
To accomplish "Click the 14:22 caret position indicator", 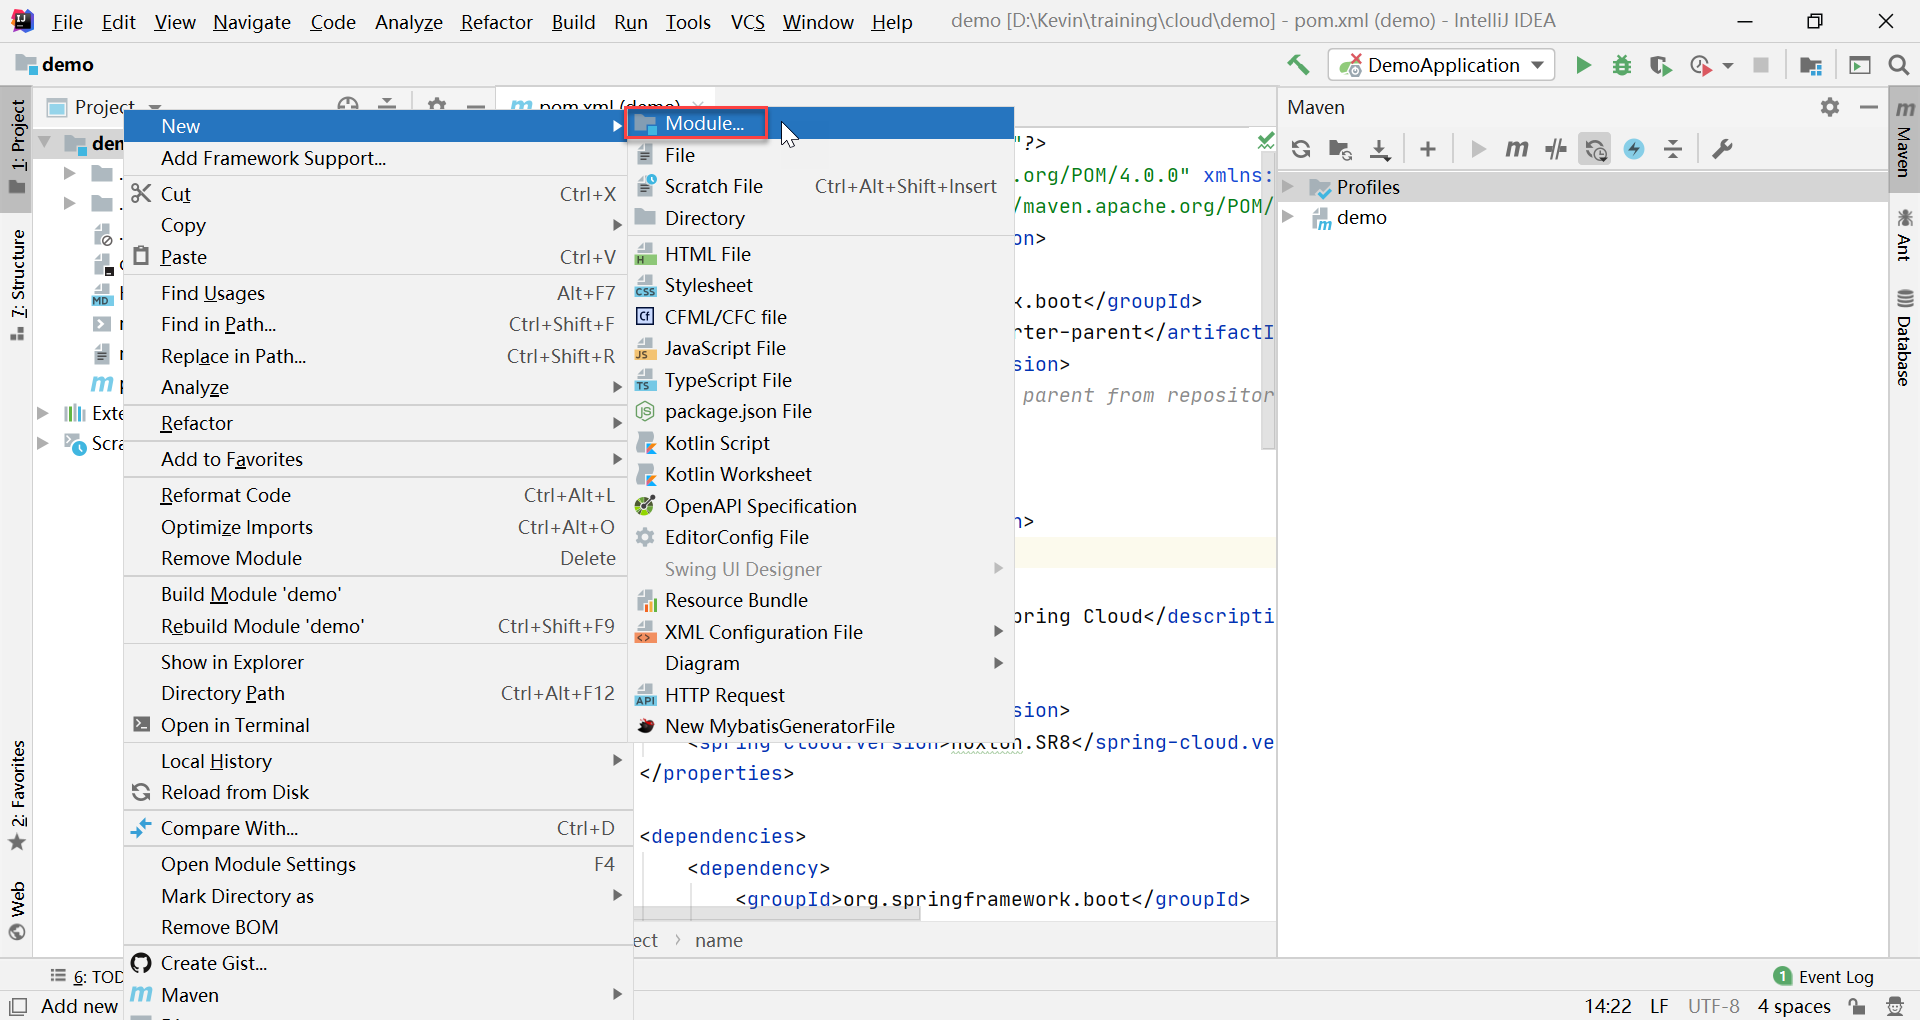I will pyautogui.click(x=1608, y=1006).
